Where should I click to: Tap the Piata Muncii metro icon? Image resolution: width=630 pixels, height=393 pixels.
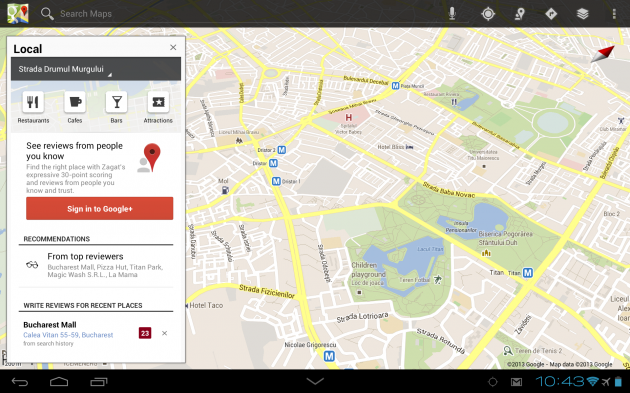click(395, 86)
